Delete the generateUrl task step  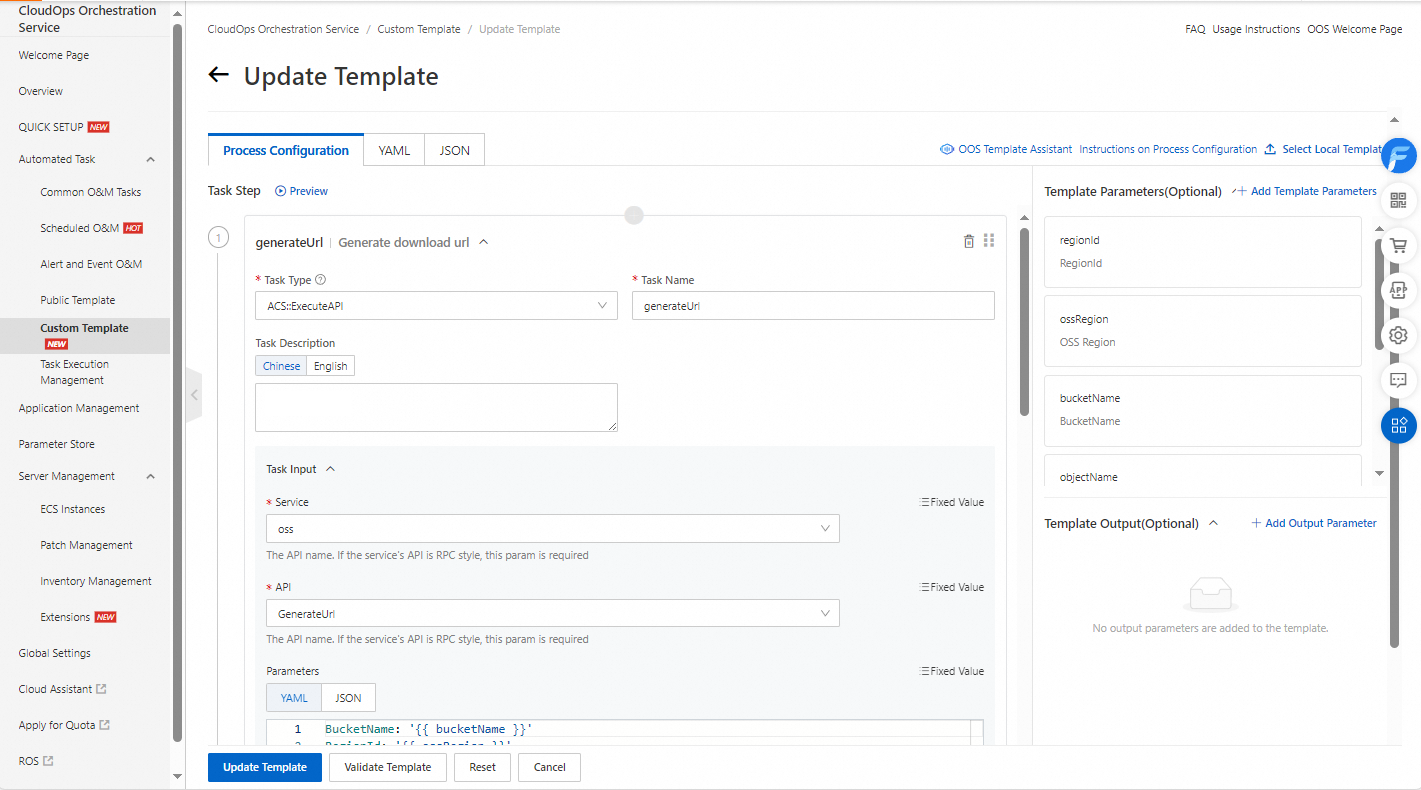tap(968, 241)
